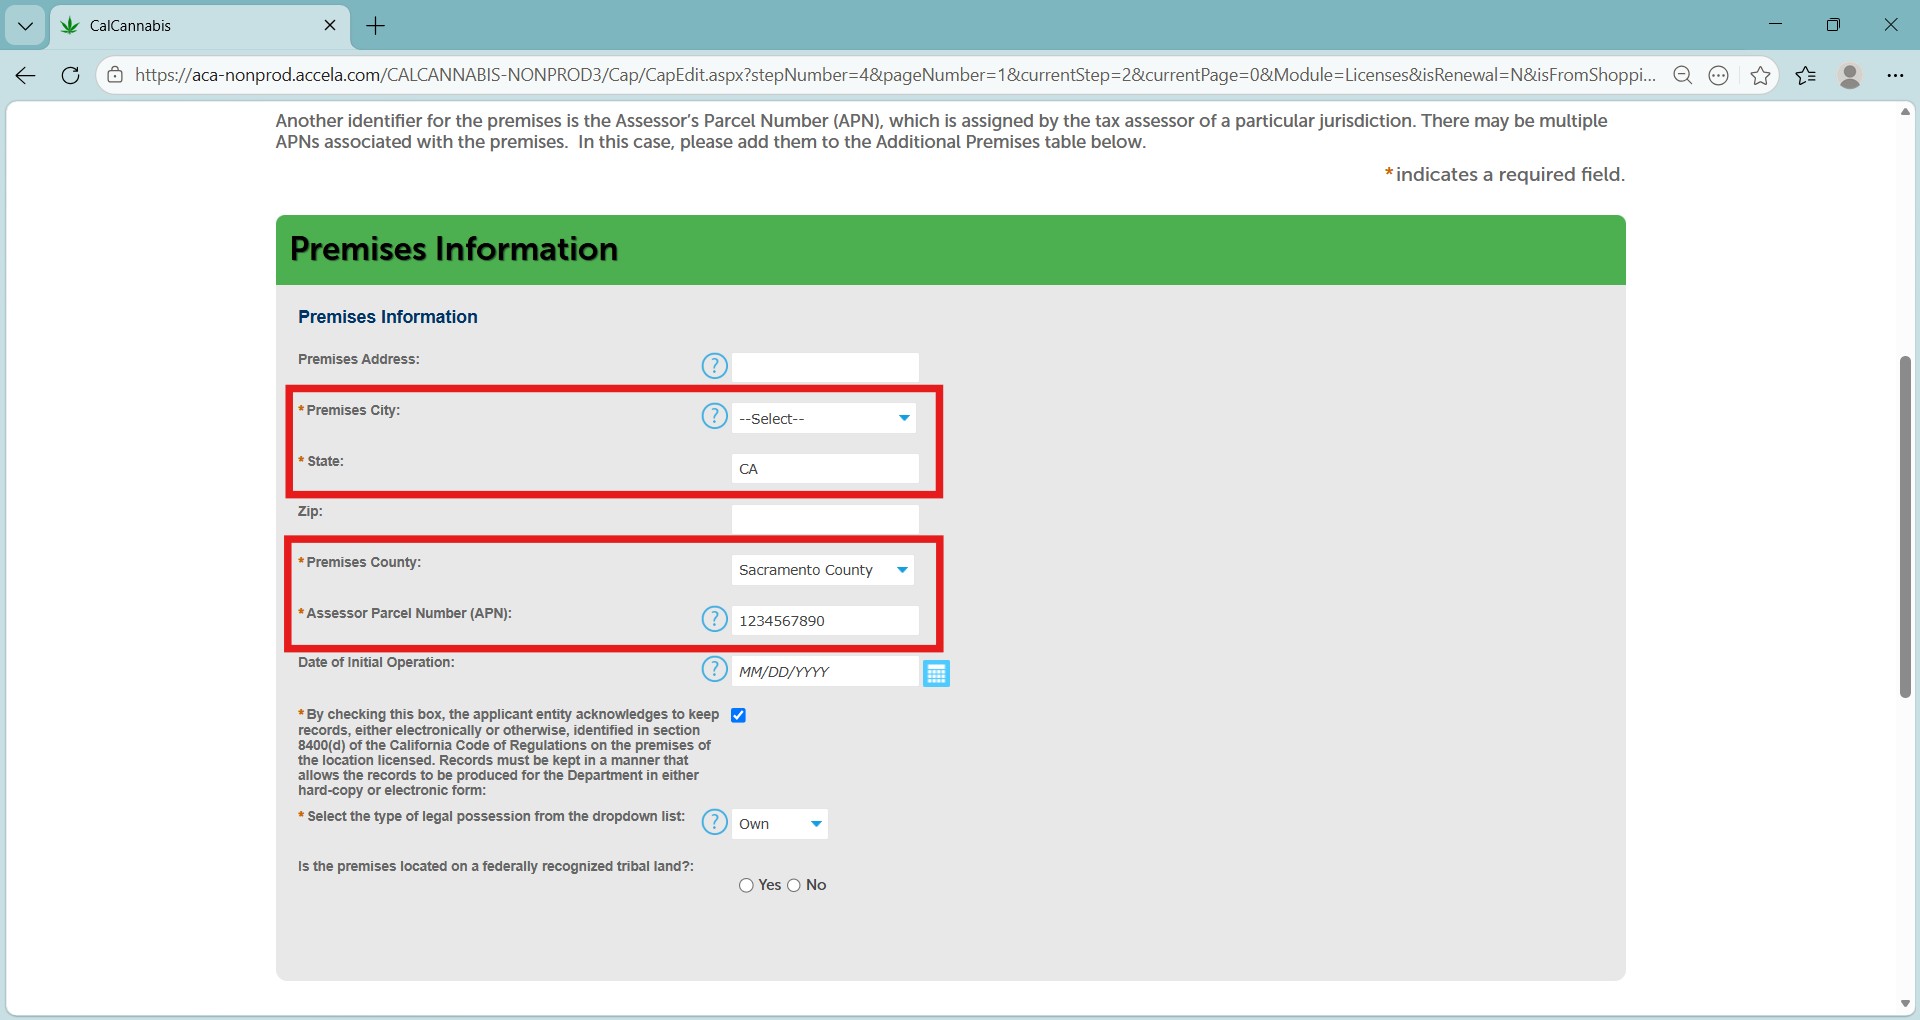Screen dimensions: 1920x1020
Task: Add page to favorites star icon
Action: point(1761,75)
